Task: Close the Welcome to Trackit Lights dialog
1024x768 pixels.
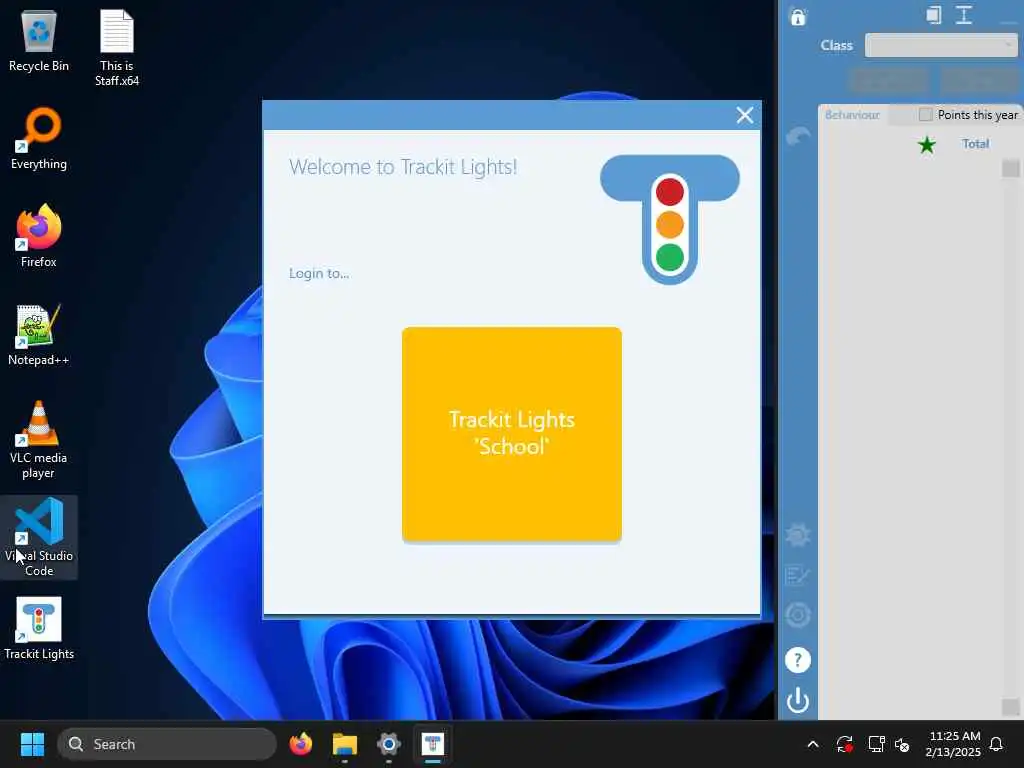Action: click(744, 116)
